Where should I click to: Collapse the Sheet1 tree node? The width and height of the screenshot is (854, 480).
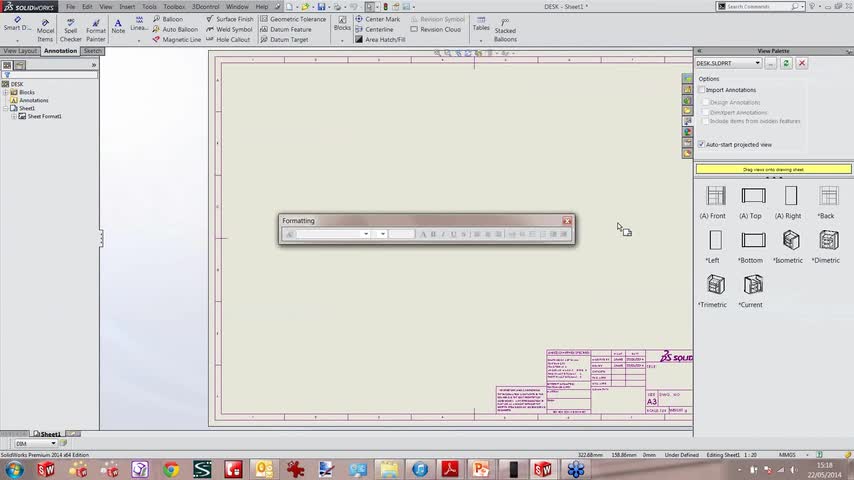point(6,108)
